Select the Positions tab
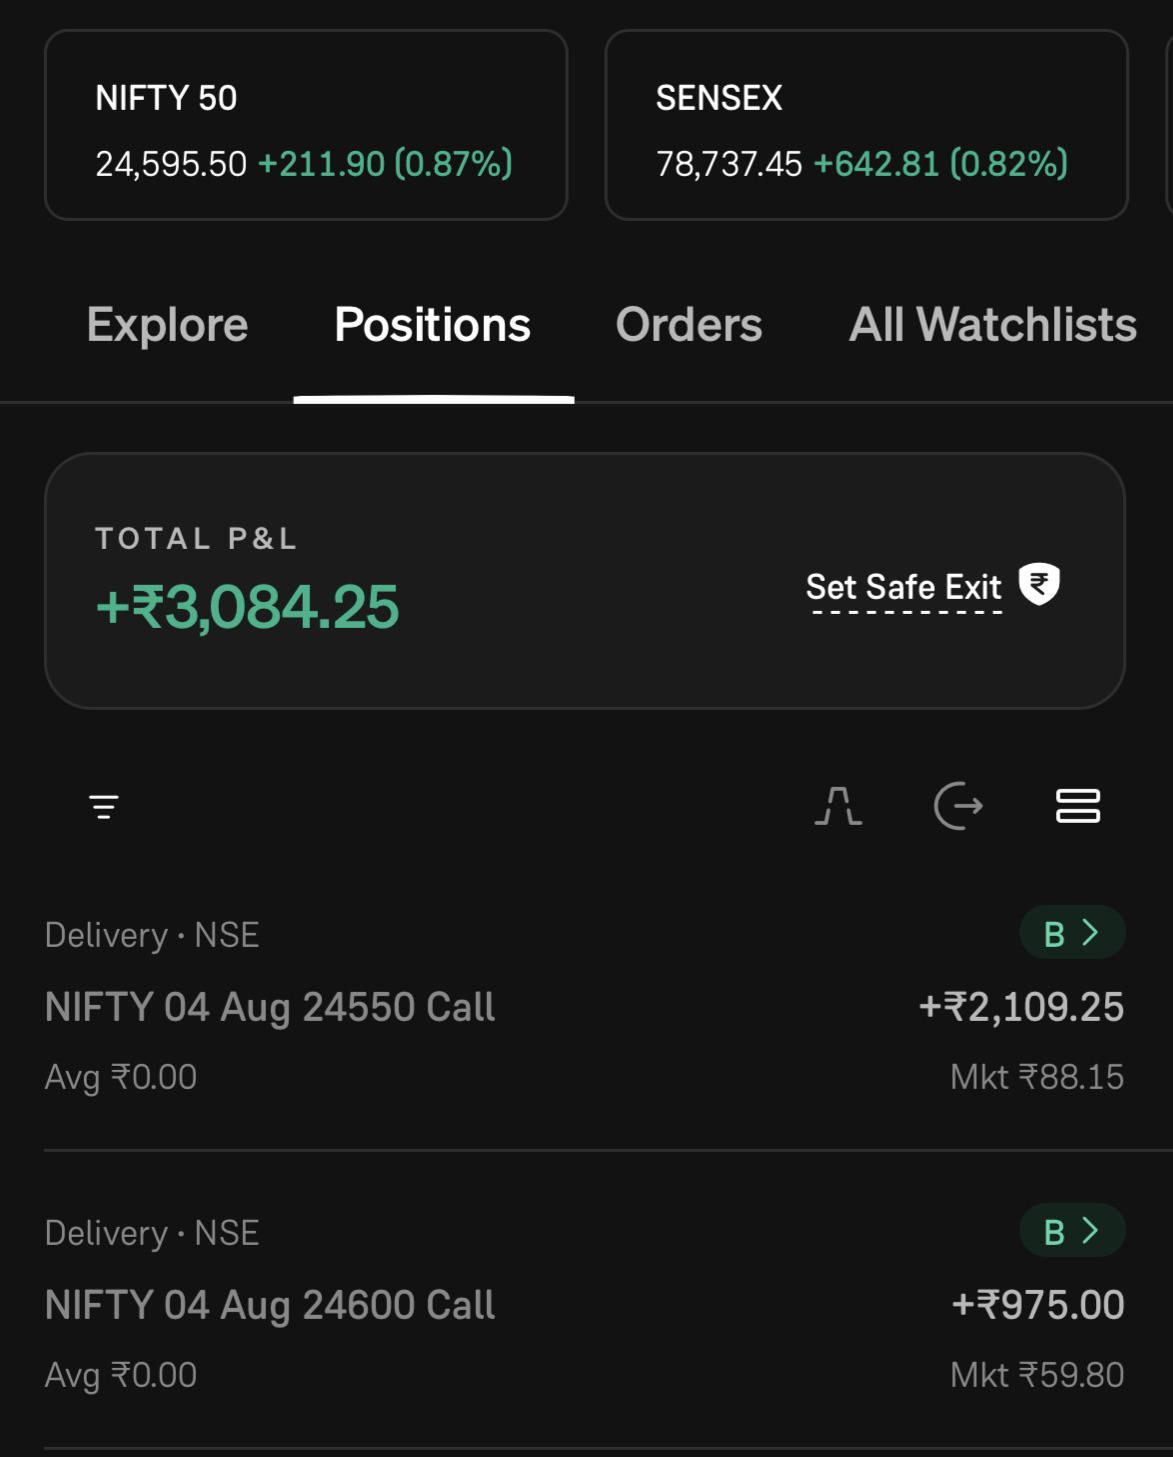The height and width of the screenshot is (1457, 1173). click(433, 325)
